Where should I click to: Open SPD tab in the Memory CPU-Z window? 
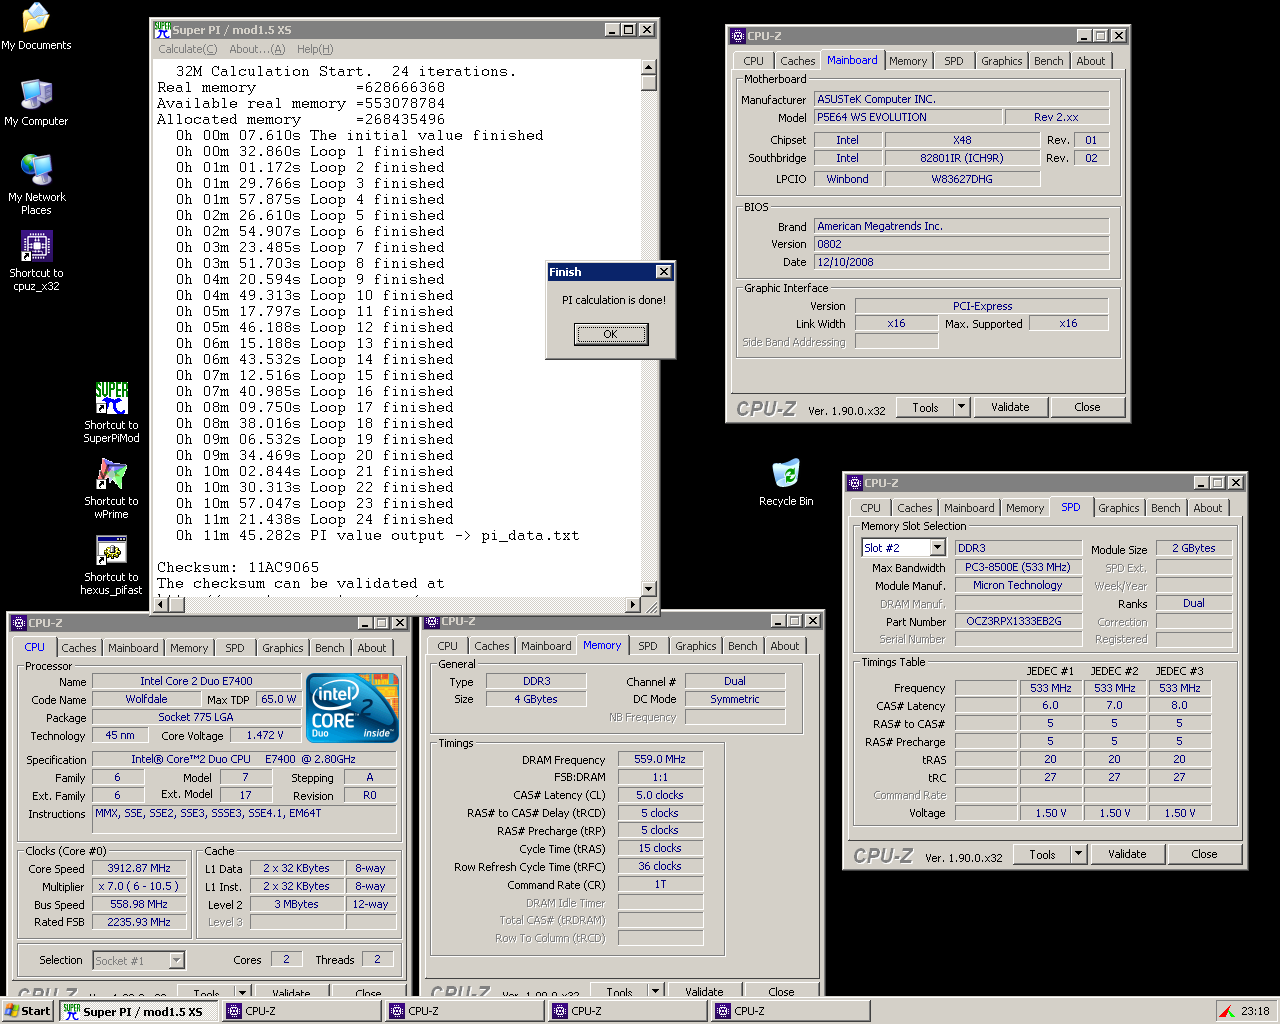click(648, 646)
